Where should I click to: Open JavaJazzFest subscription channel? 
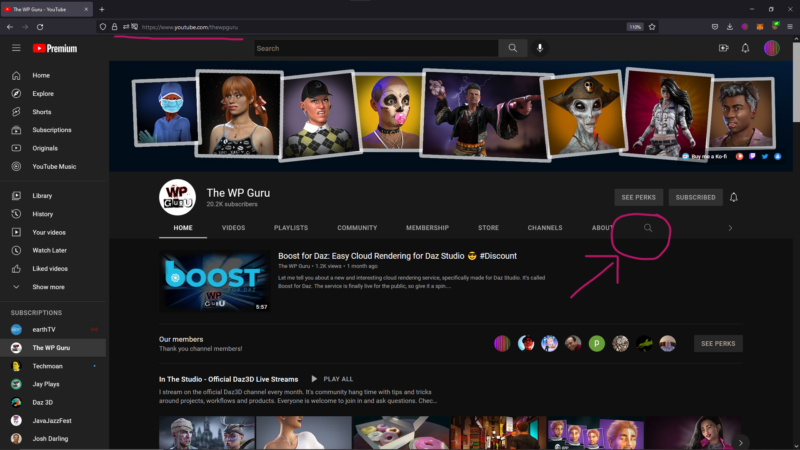click(x=53, y=421)
